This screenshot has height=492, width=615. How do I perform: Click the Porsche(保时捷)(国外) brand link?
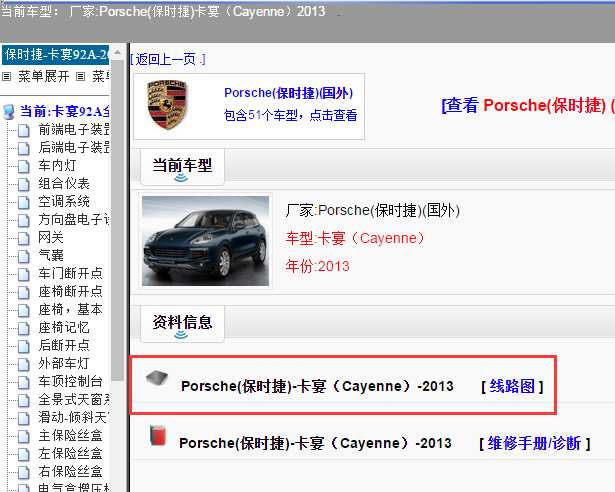[289, 93]
